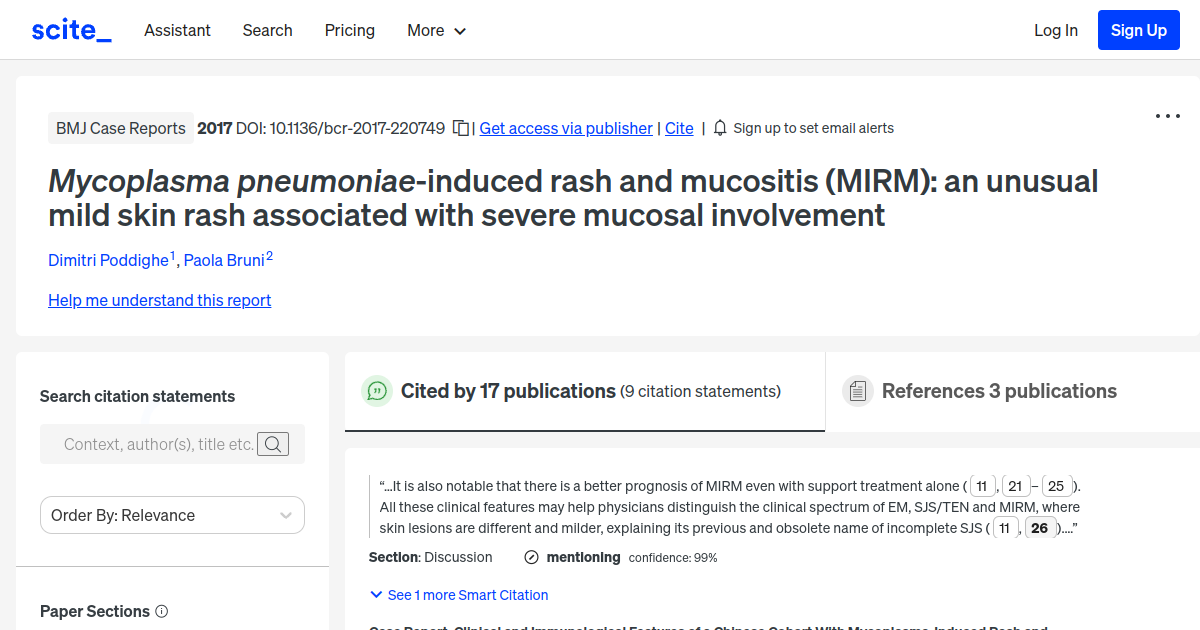Expand the More navigation menu
Screen dimensions: 1200x630
pyautogui.click(x=436, y=30)
